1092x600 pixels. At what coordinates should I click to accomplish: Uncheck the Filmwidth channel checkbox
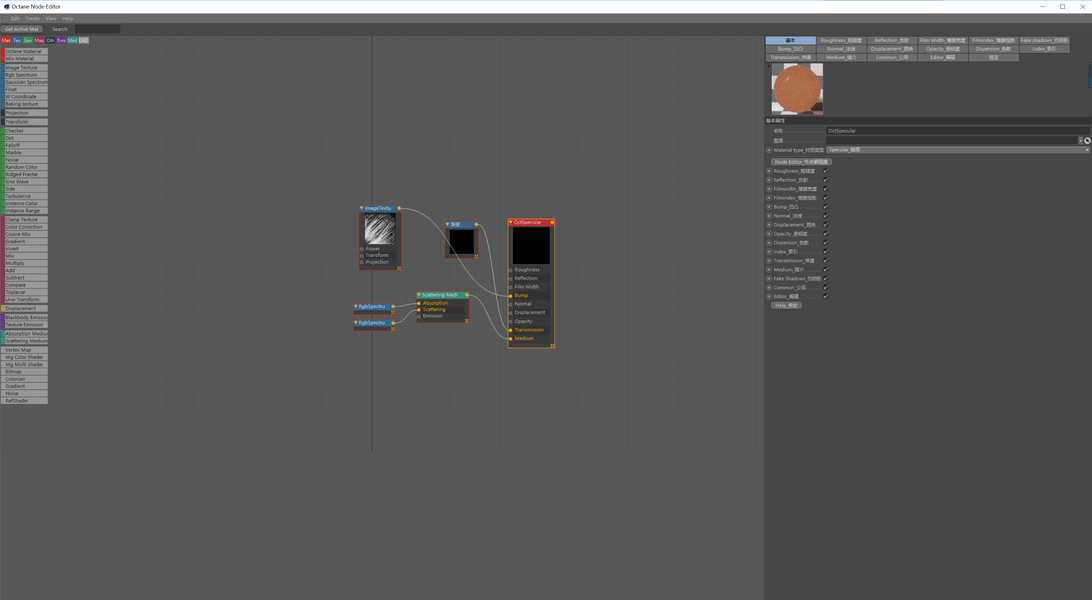tap(826, 189)
